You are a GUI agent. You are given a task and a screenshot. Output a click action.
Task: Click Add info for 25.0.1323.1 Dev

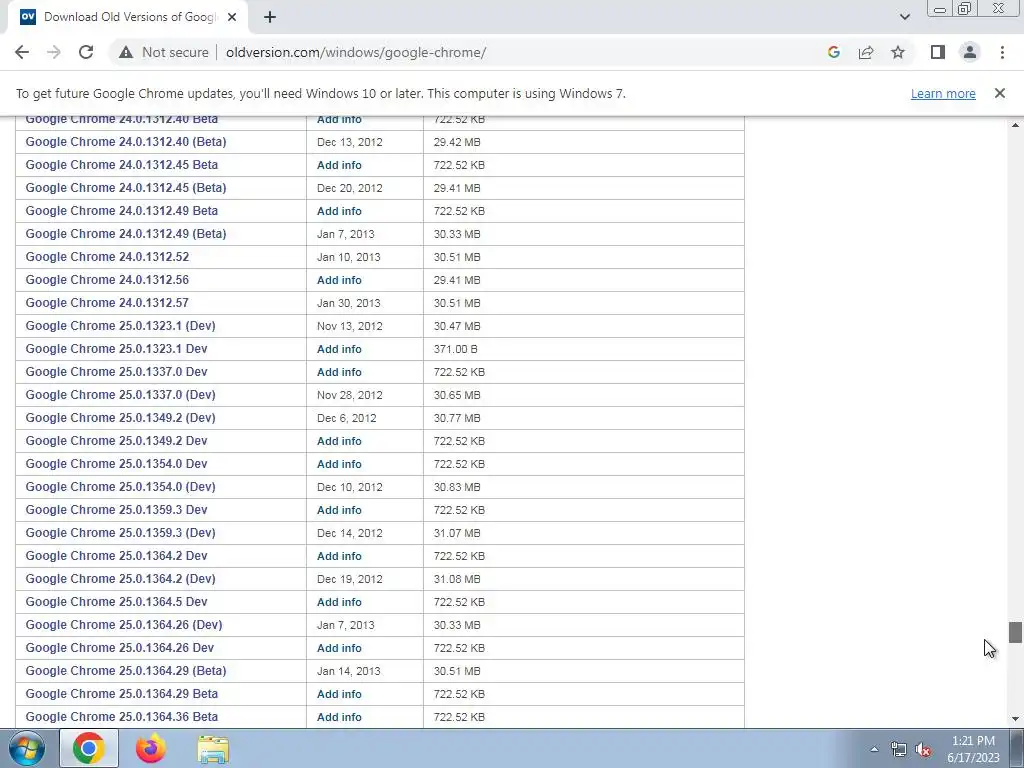[339, 349]
